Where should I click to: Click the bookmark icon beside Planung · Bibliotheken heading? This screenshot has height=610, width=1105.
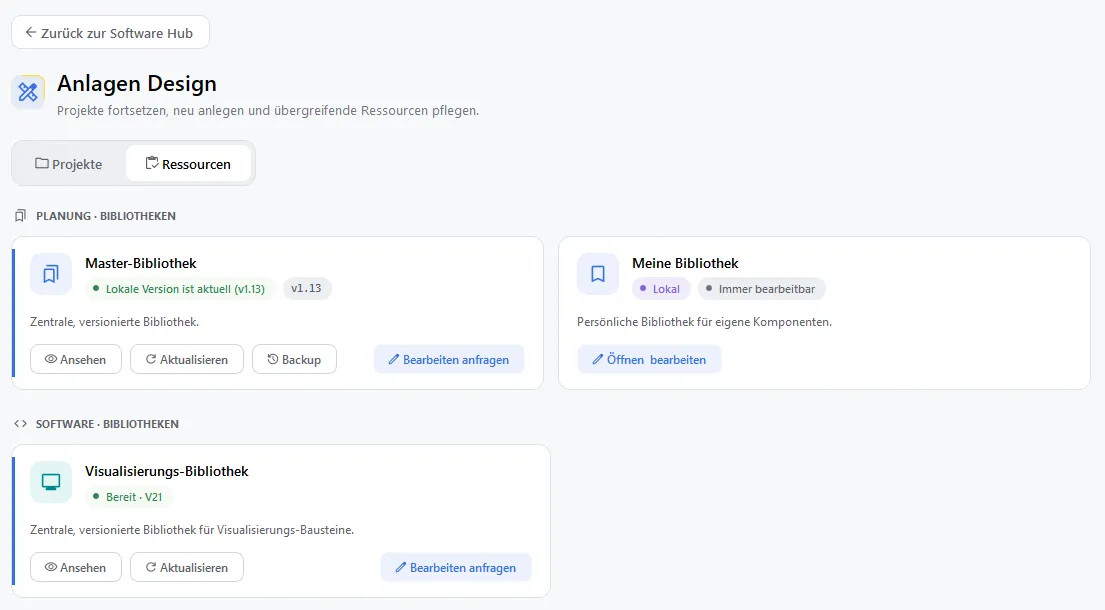click(x=20, y=216)
